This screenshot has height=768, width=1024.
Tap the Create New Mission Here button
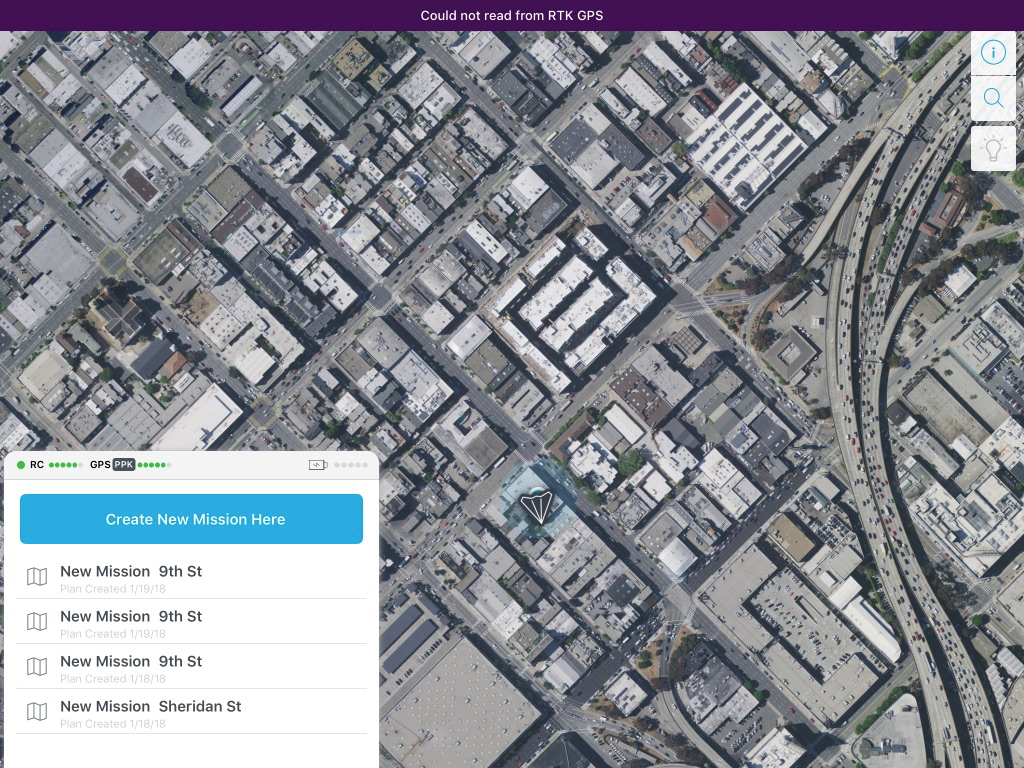click(191, 519)
